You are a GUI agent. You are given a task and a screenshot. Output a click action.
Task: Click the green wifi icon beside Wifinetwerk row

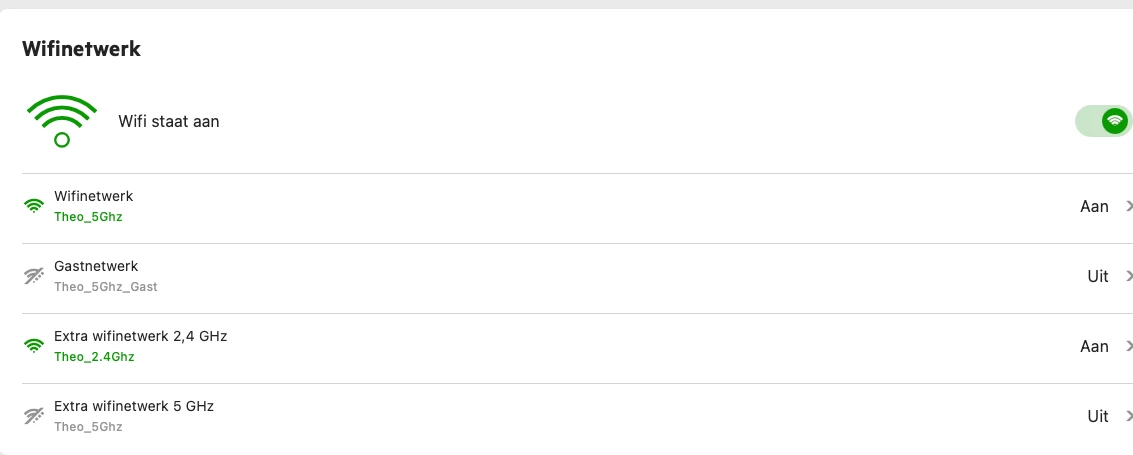click(x=34, y=207)
